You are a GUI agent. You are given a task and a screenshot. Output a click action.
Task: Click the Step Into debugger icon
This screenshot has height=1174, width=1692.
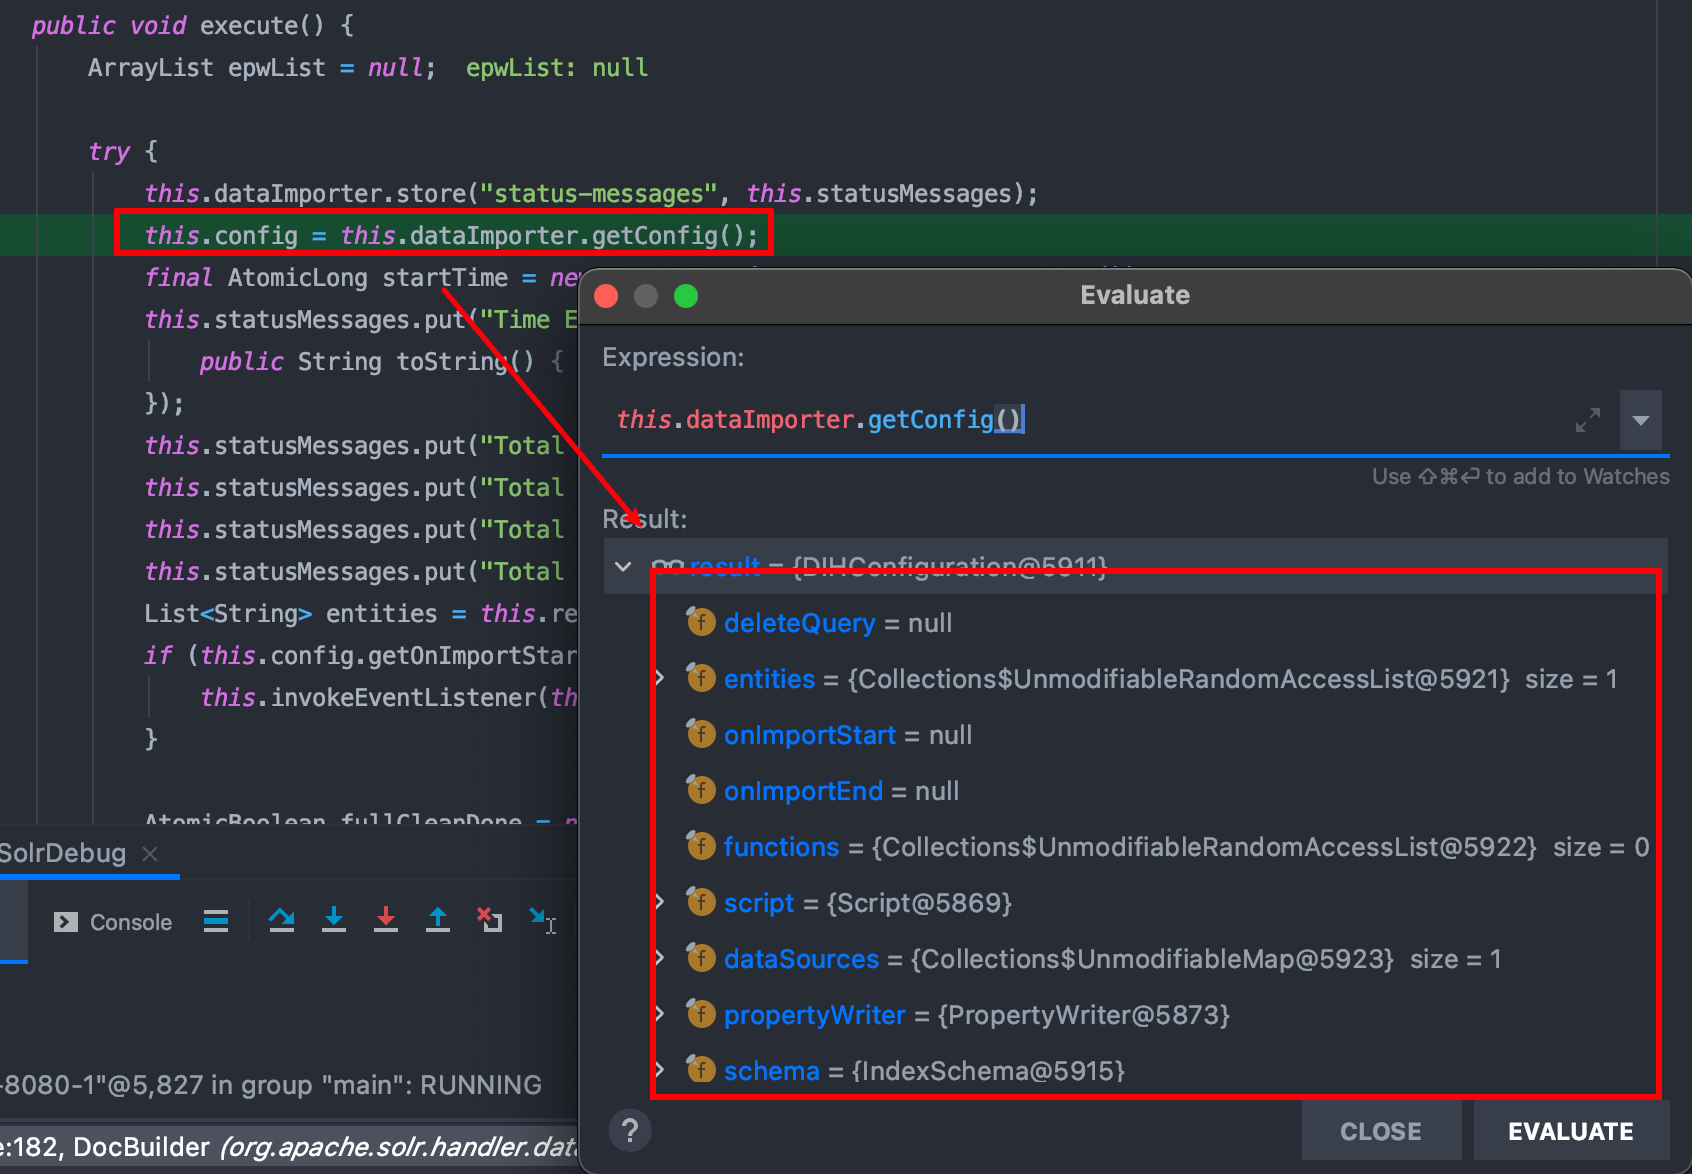click(334, 920)
